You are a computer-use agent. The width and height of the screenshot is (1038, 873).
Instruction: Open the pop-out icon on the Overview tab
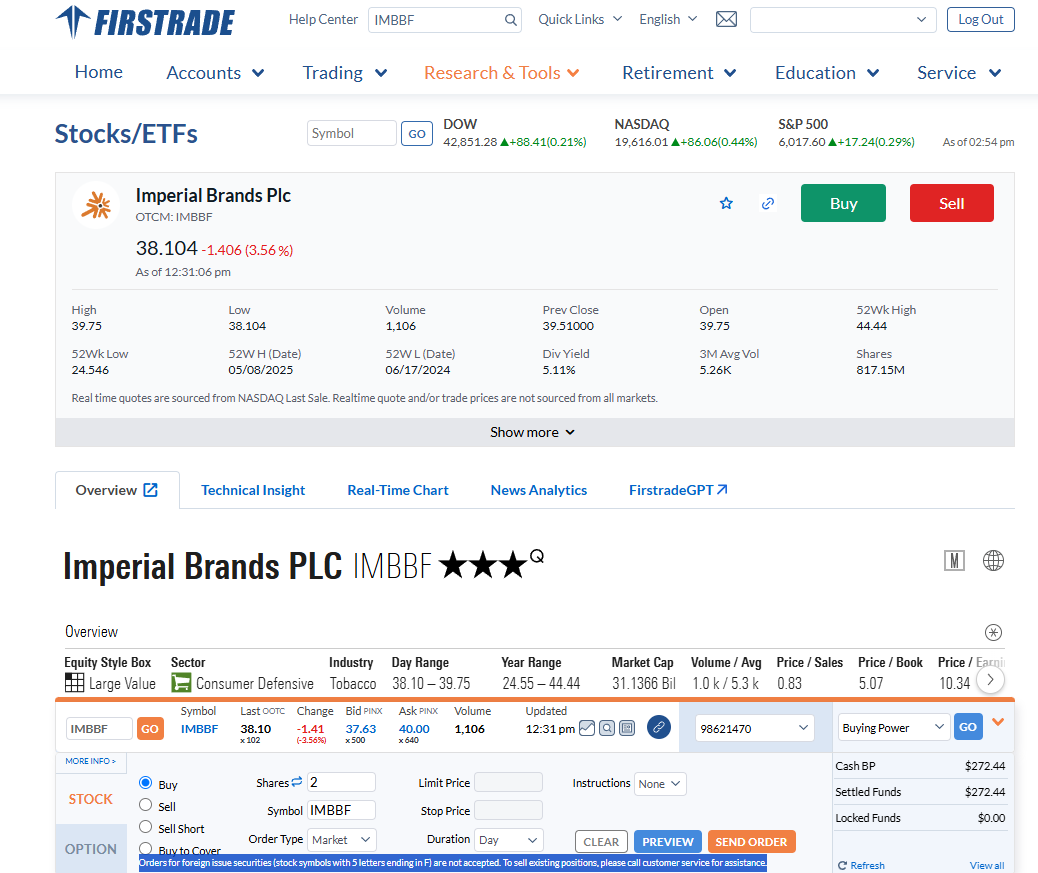[x=151, y=490]
